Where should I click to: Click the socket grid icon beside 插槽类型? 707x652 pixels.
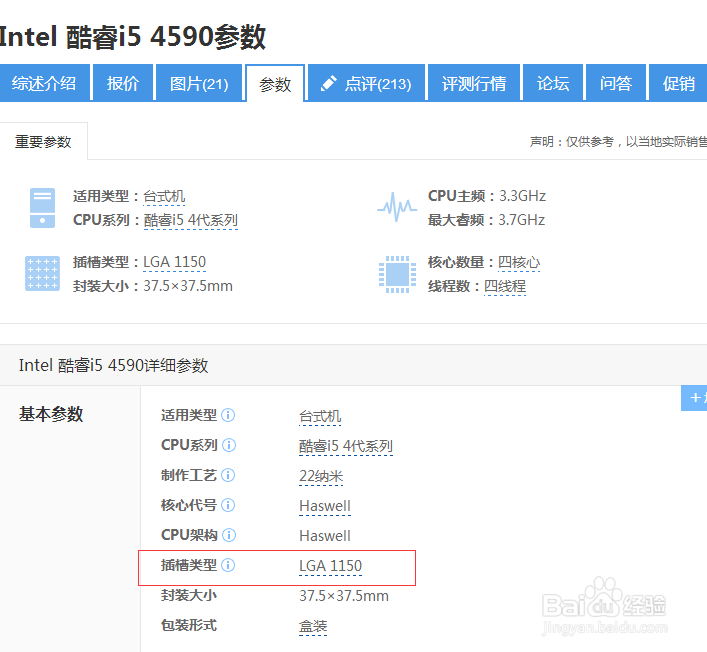coord(42,273)
